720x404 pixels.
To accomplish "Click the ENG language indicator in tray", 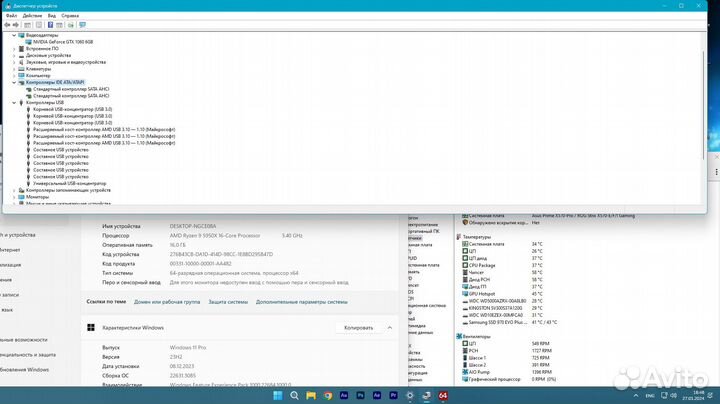I will [650, 395].
